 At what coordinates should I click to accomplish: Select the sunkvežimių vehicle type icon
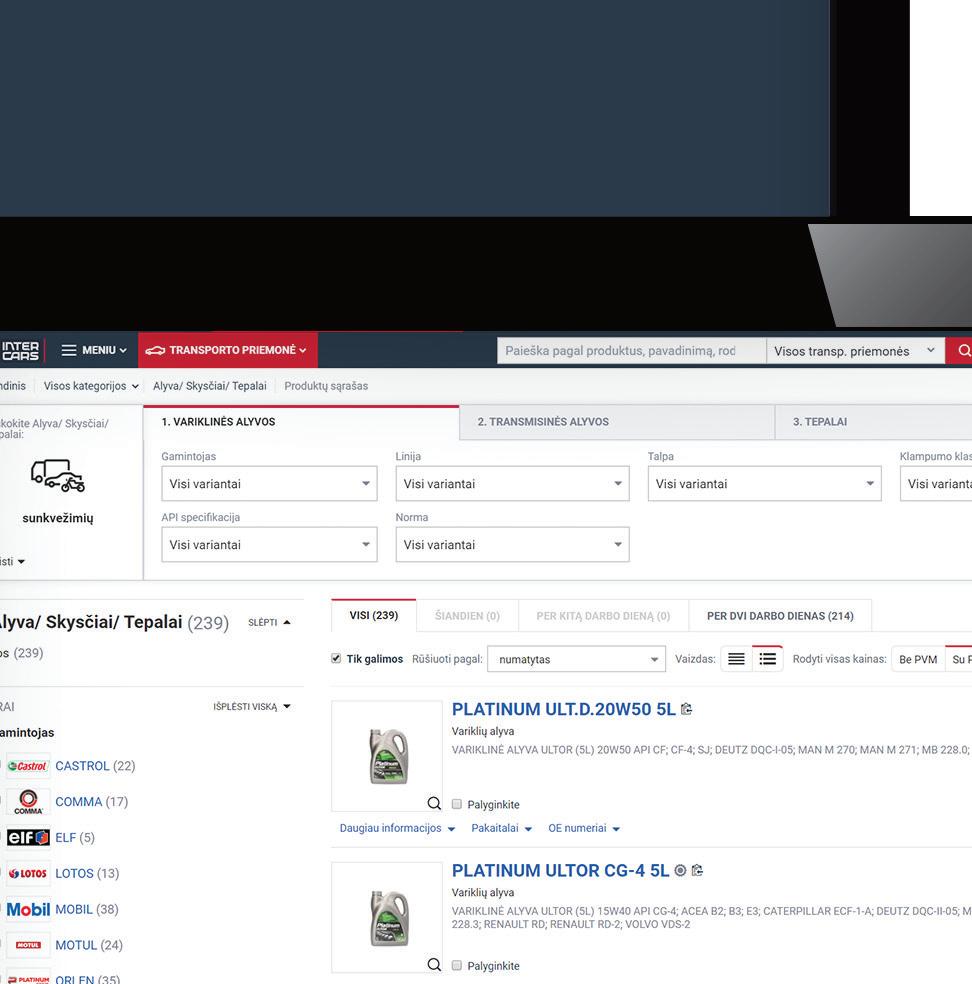point(58,477)
